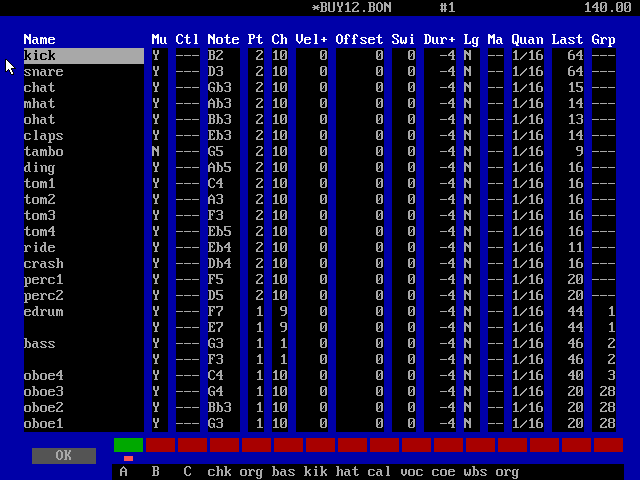This screenshot has height=480, width=640.
Task: Edit the Dur+ -4 value of ohat
Action: pyautogui.click(x=440, y=119)
